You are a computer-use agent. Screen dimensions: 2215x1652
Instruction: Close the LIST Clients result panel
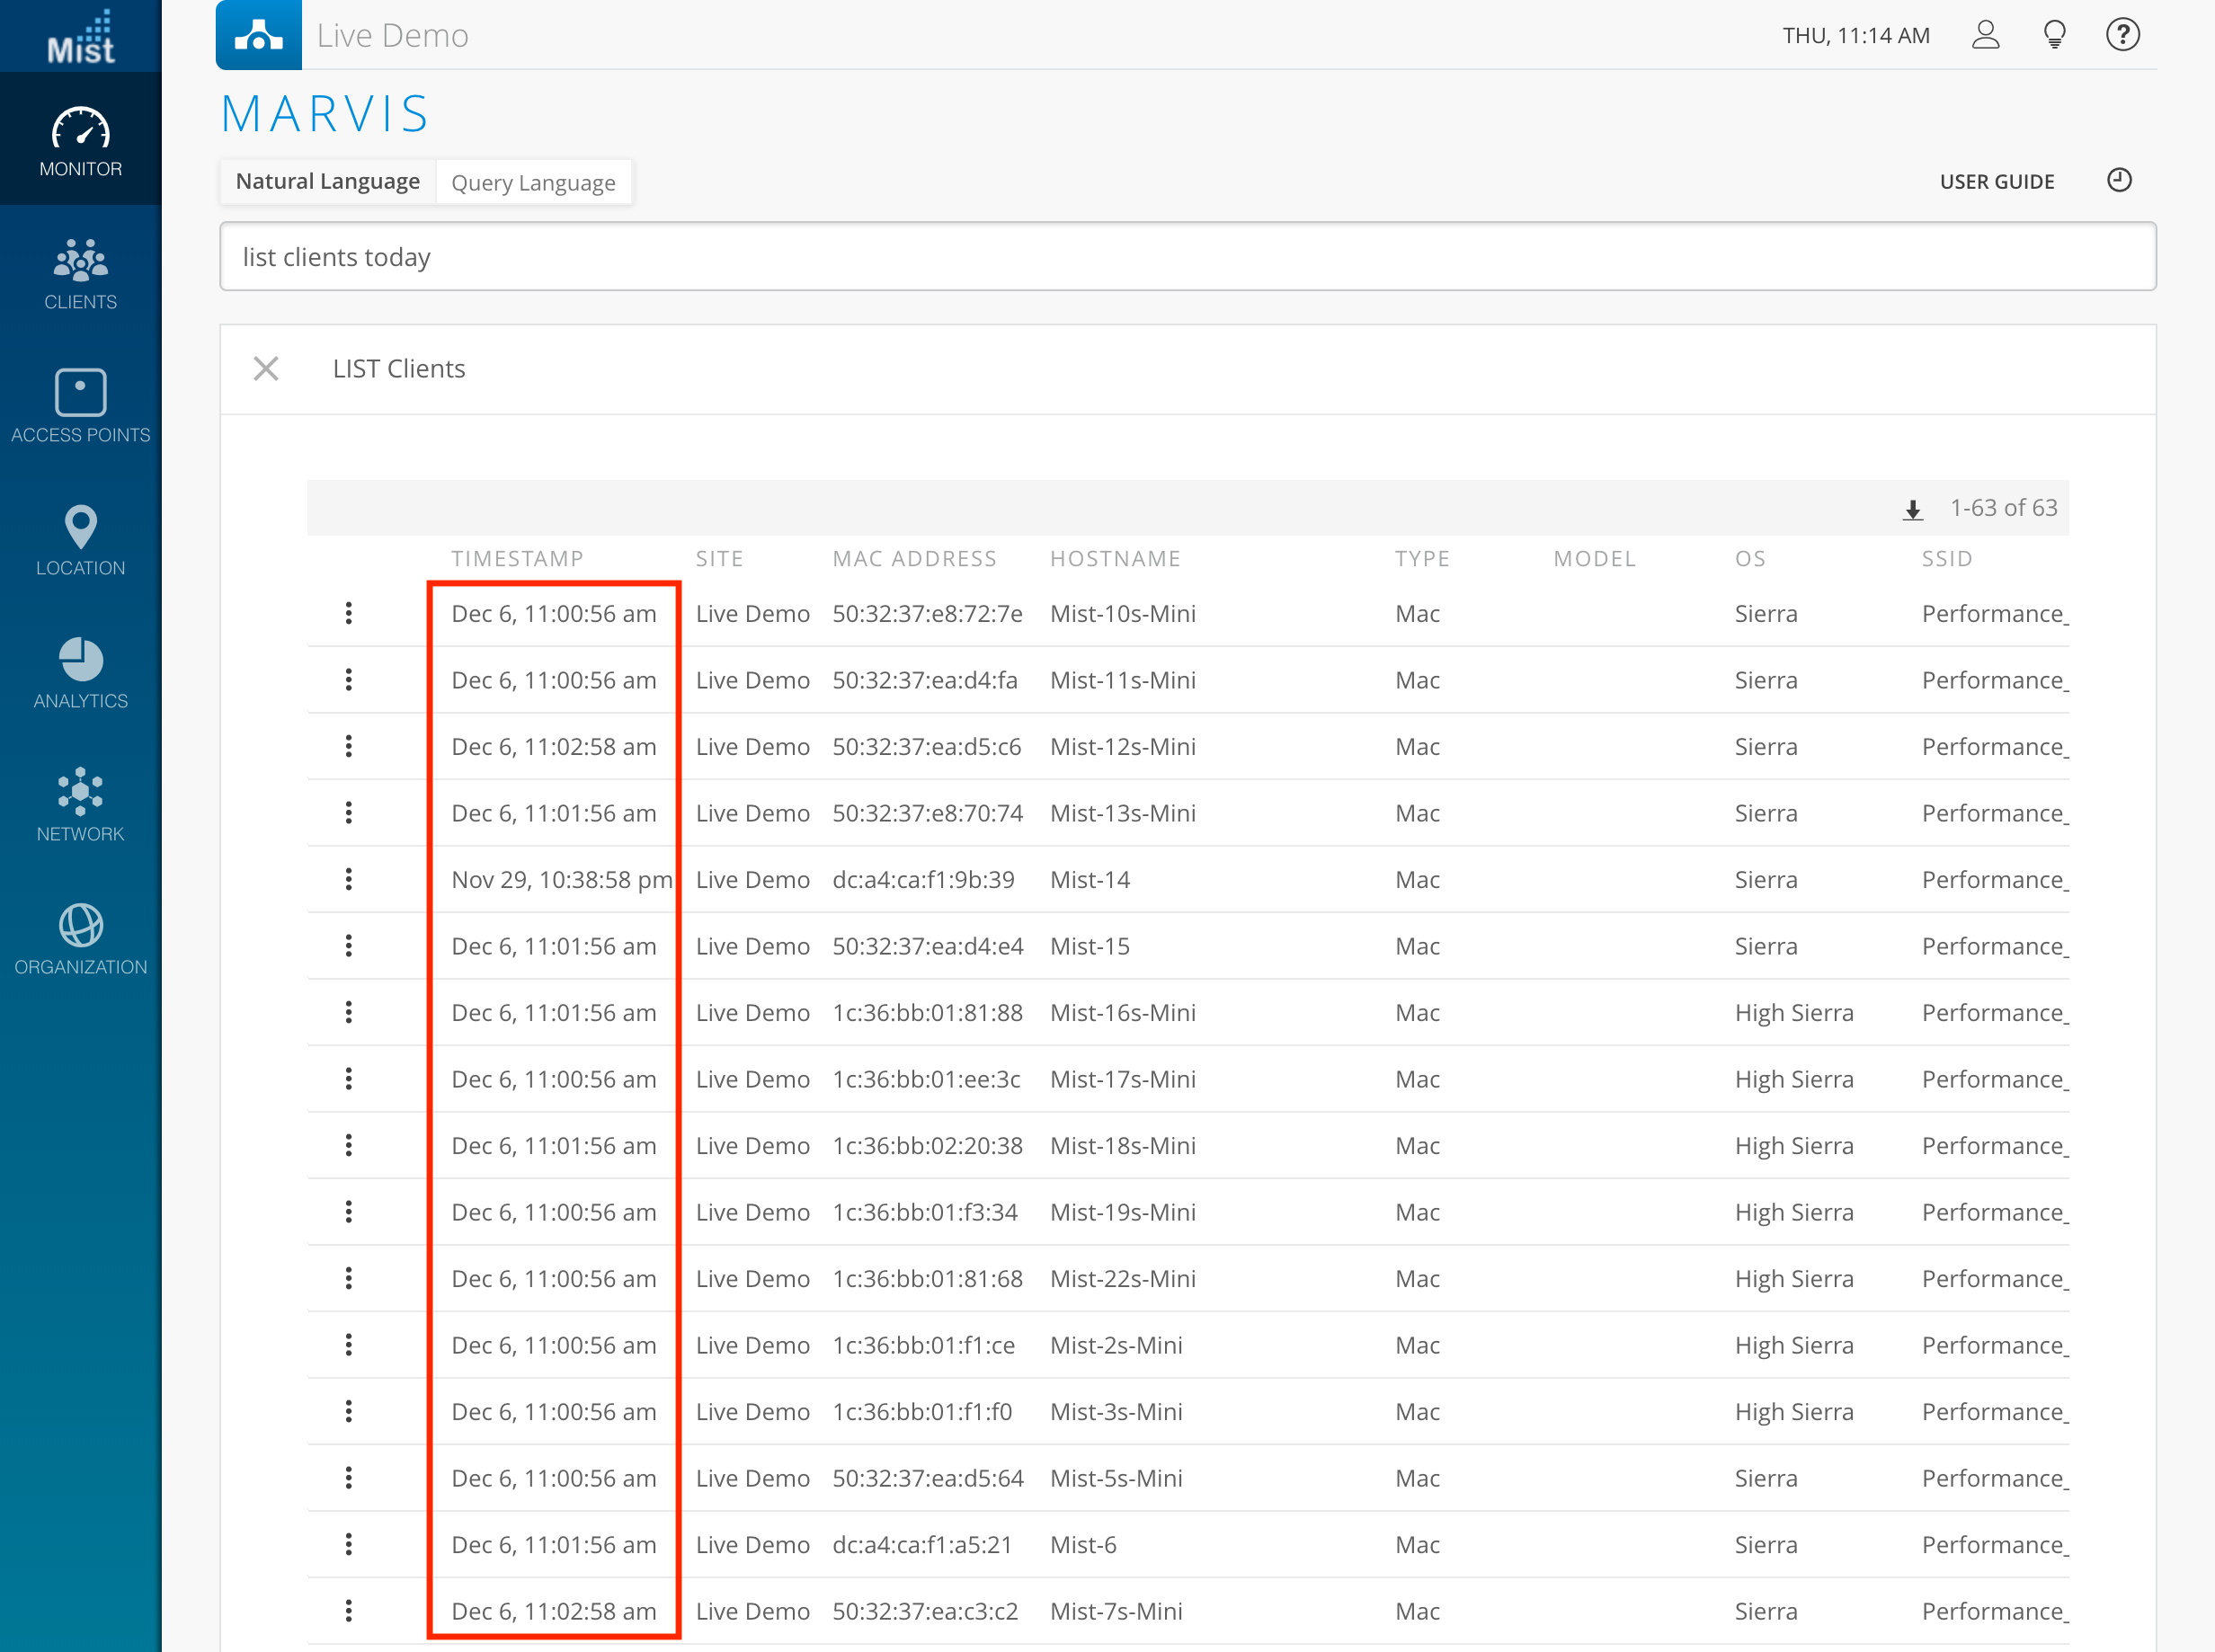click(266, 369)
